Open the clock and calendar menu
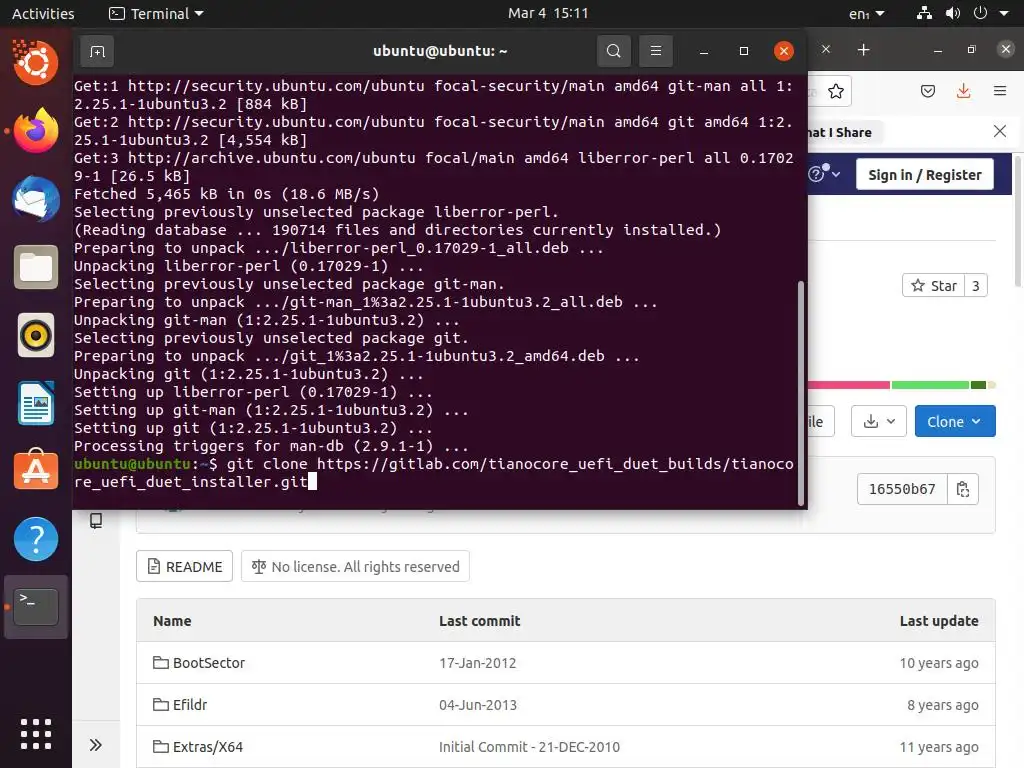 pyautogui.click(x=548, y=13)
